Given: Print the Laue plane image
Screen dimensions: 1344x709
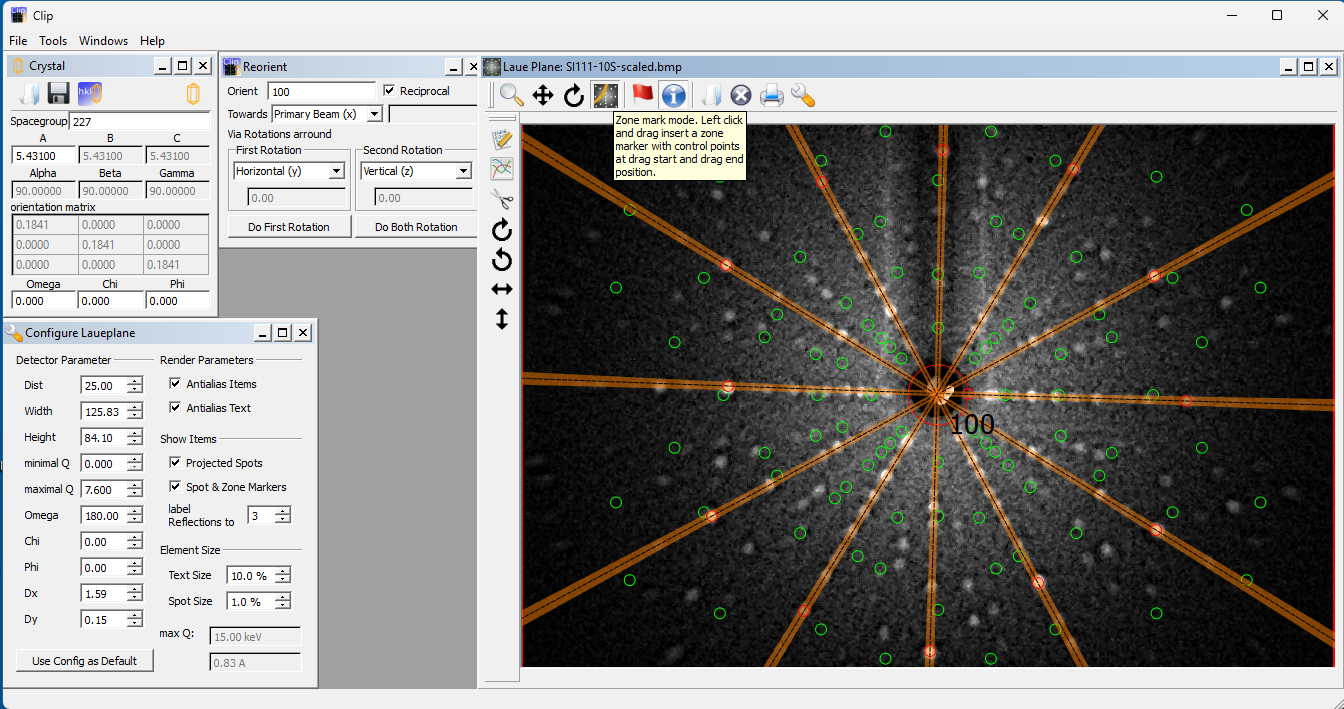Looking at the screenshot, I should [771, 95].
